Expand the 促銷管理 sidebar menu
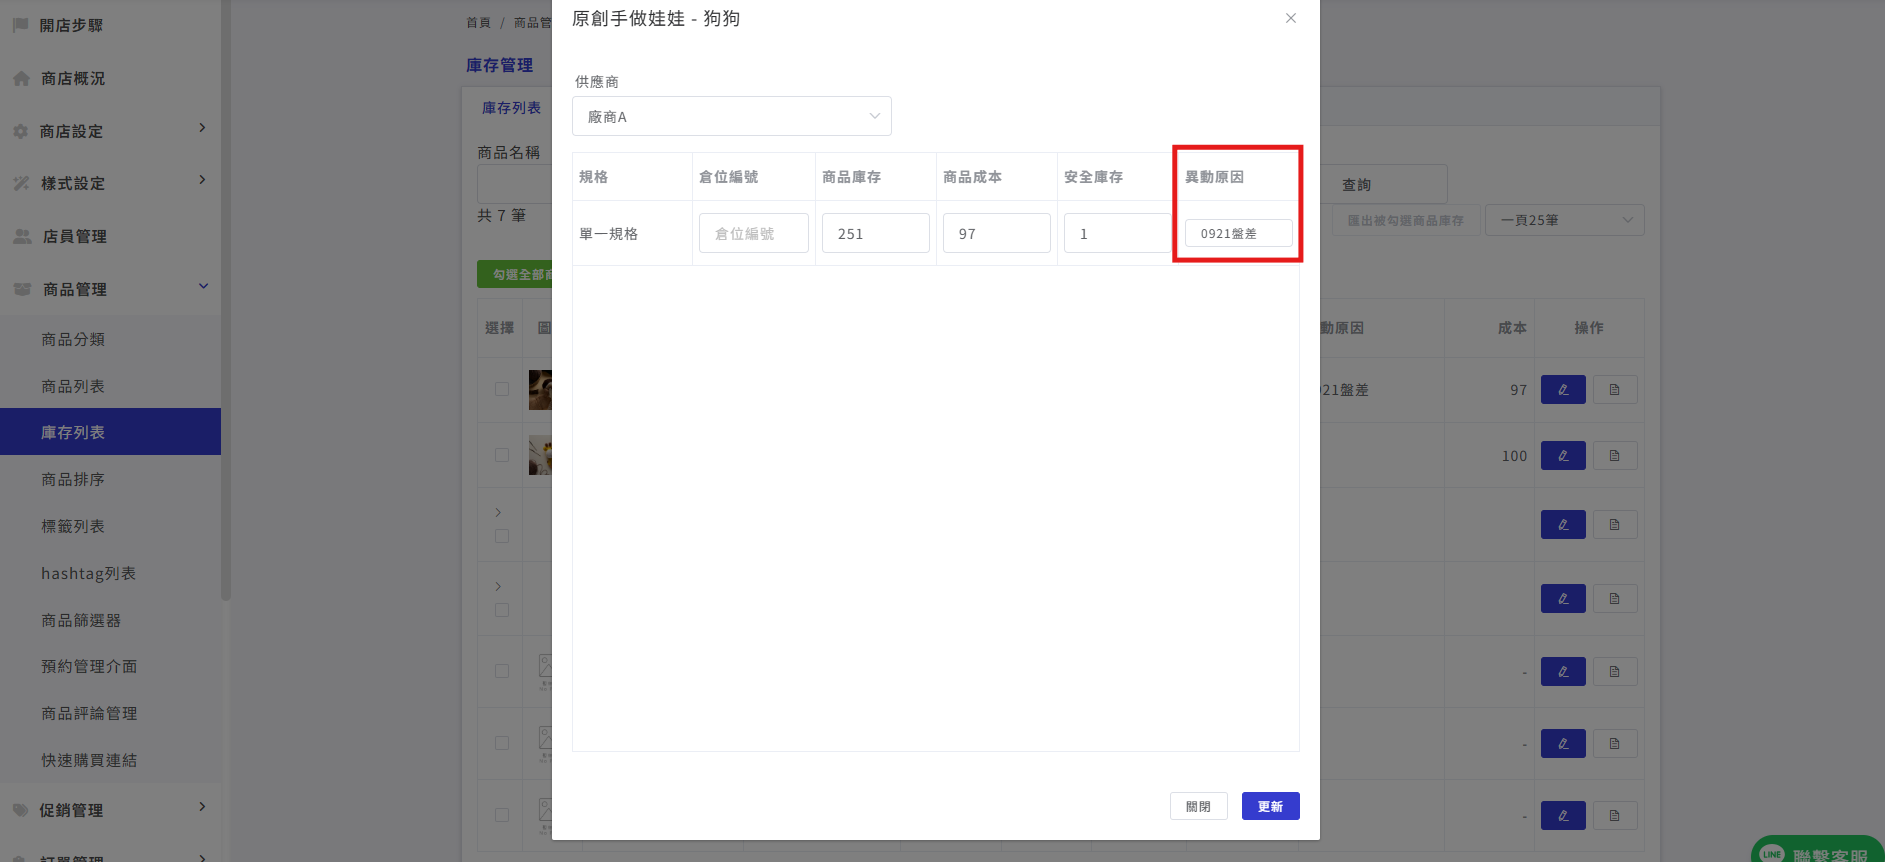The height and width of the screenshot is (862, 1885). tap(202, 807)
